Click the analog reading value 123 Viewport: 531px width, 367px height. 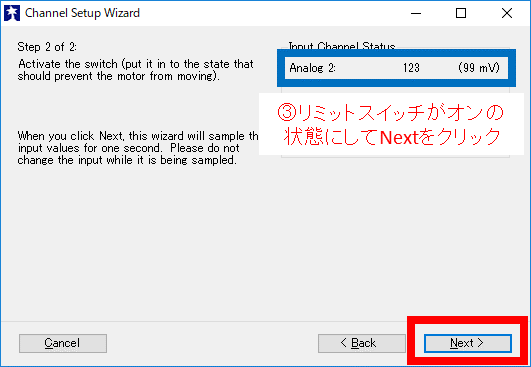411,68
